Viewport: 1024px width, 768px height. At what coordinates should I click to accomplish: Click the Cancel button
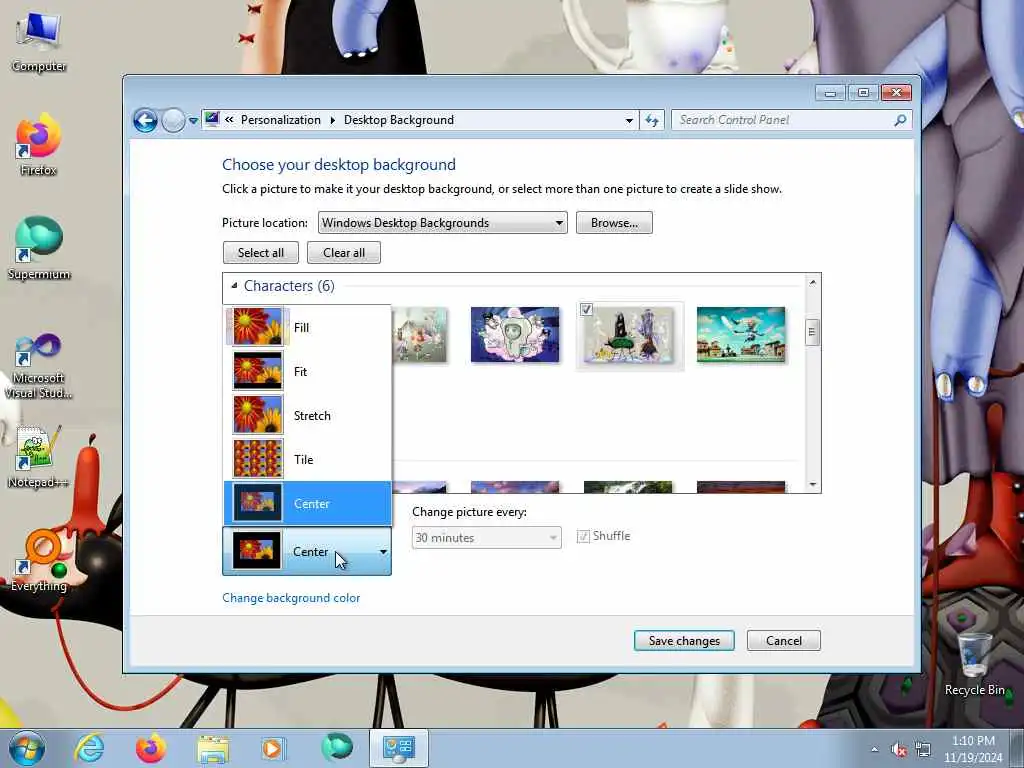tap(784, 641)
